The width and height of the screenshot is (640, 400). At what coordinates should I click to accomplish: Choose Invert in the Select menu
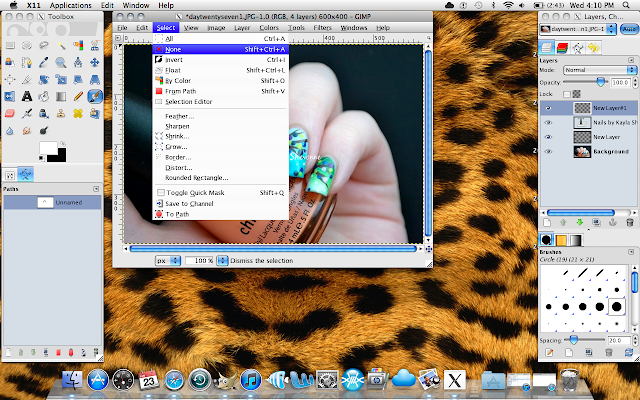pyautogui.click(x=220, y=60)
